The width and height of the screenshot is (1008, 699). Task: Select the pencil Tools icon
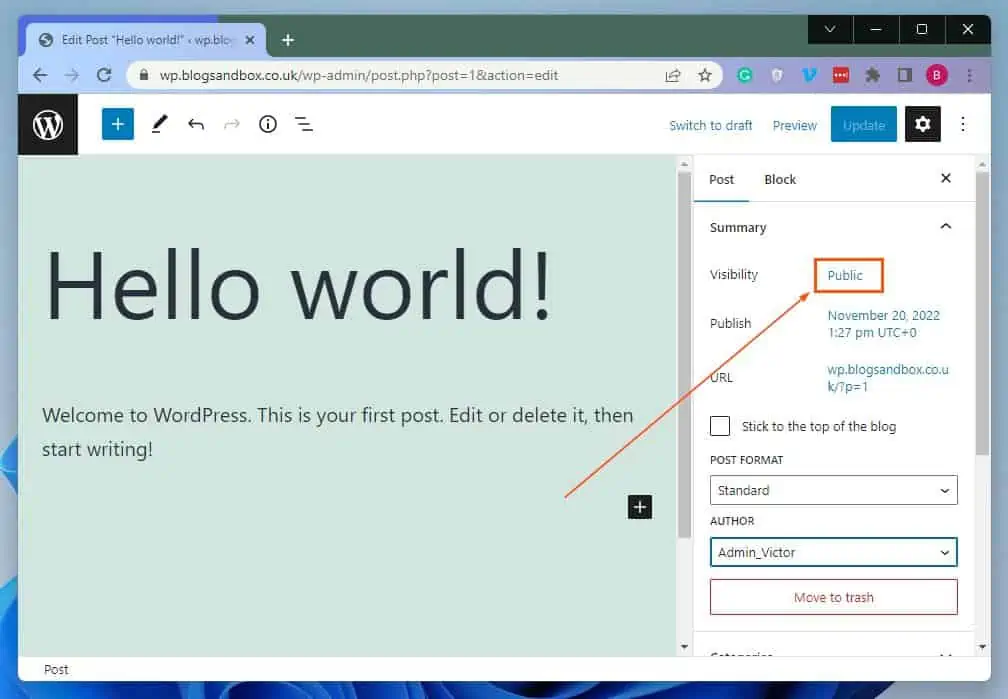click(159, 124)
